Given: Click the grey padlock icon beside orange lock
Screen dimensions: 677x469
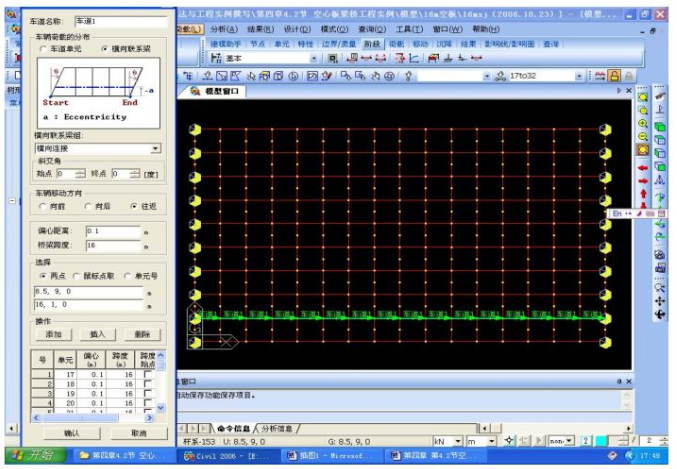Looking at the screenshot, I should [x=629, y=76].
